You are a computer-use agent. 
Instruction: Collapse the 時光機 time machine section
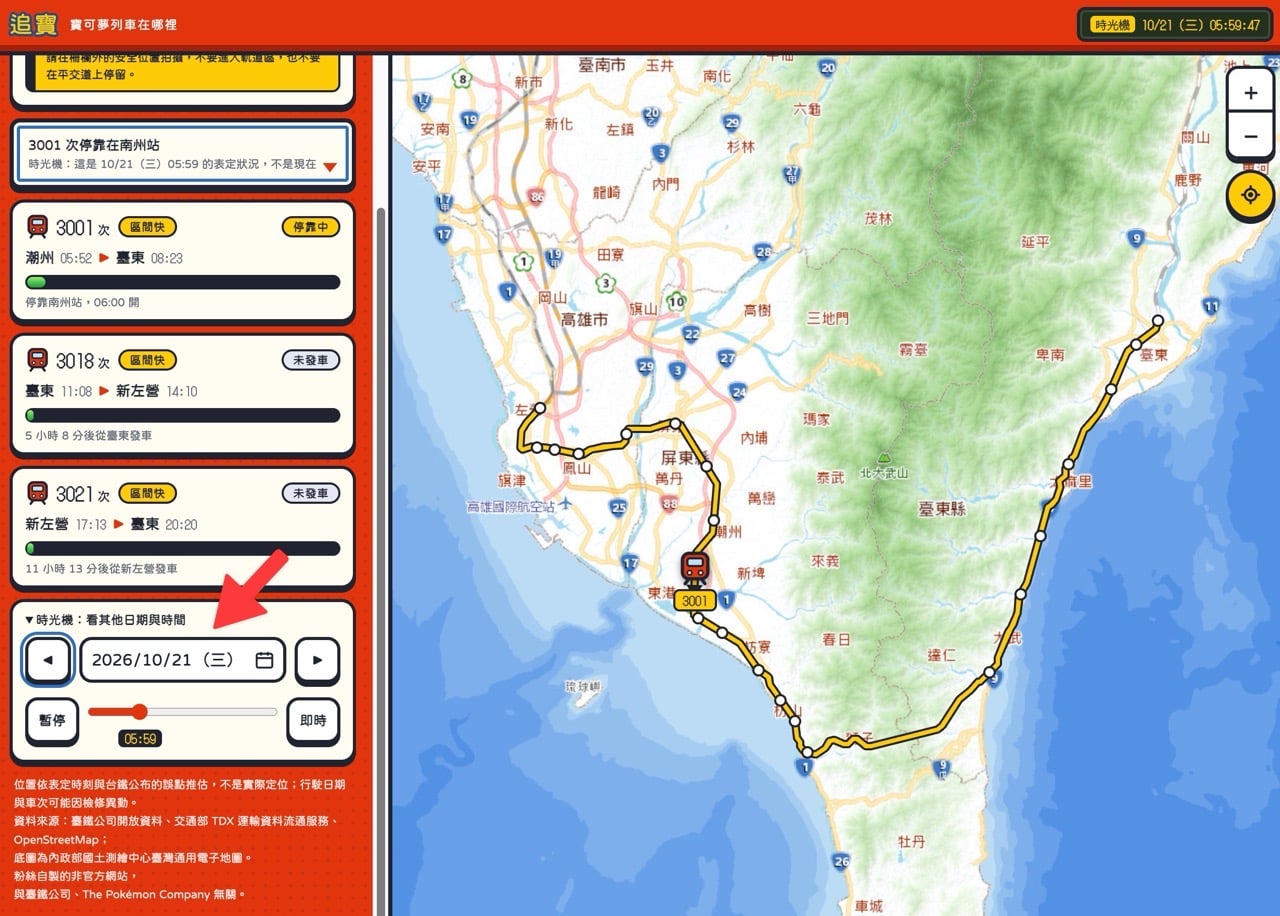click(105, 620)
